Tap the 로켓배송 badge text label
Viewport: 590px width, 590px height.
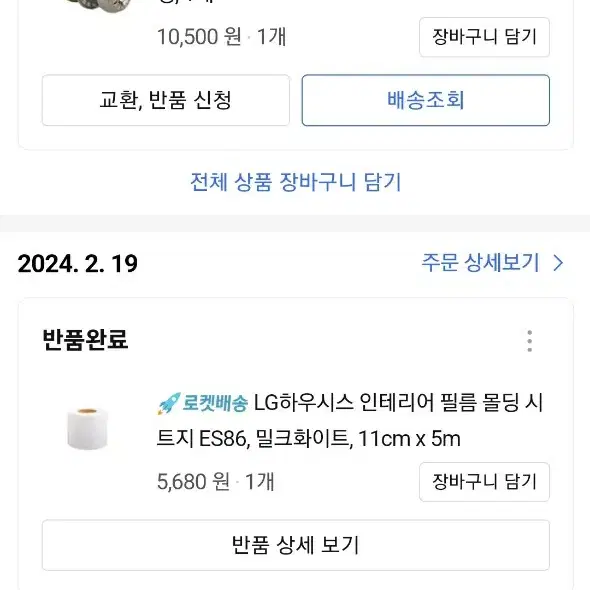(215, 403)
